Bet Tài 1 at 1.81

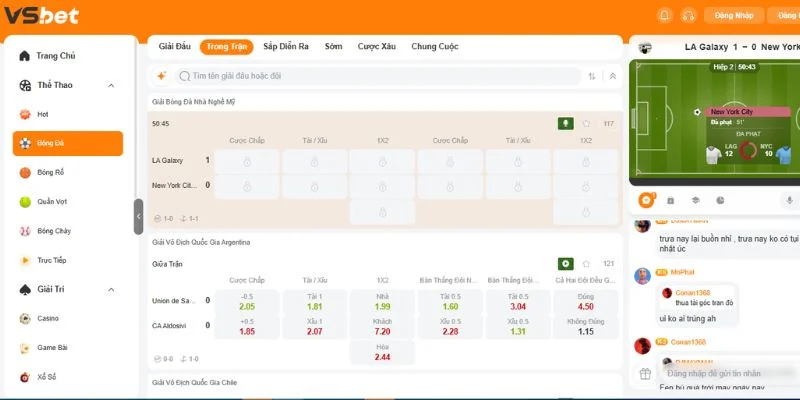click(315, 302)
